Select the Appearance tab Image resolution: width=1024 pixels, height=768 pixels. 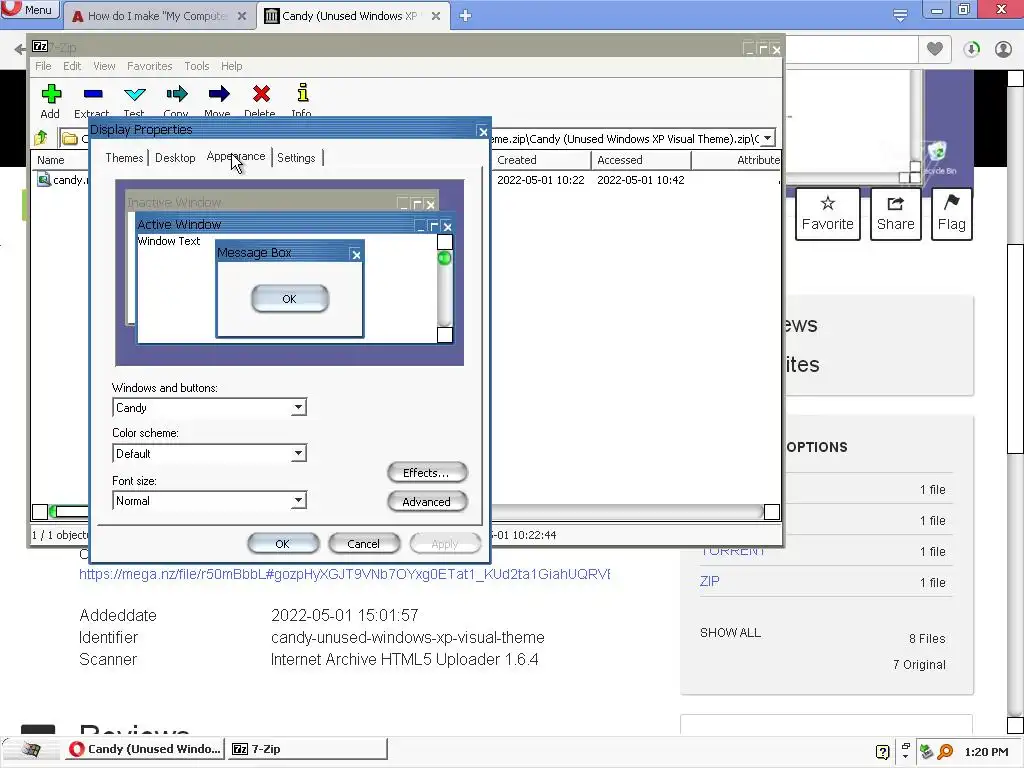pos(236,156)
